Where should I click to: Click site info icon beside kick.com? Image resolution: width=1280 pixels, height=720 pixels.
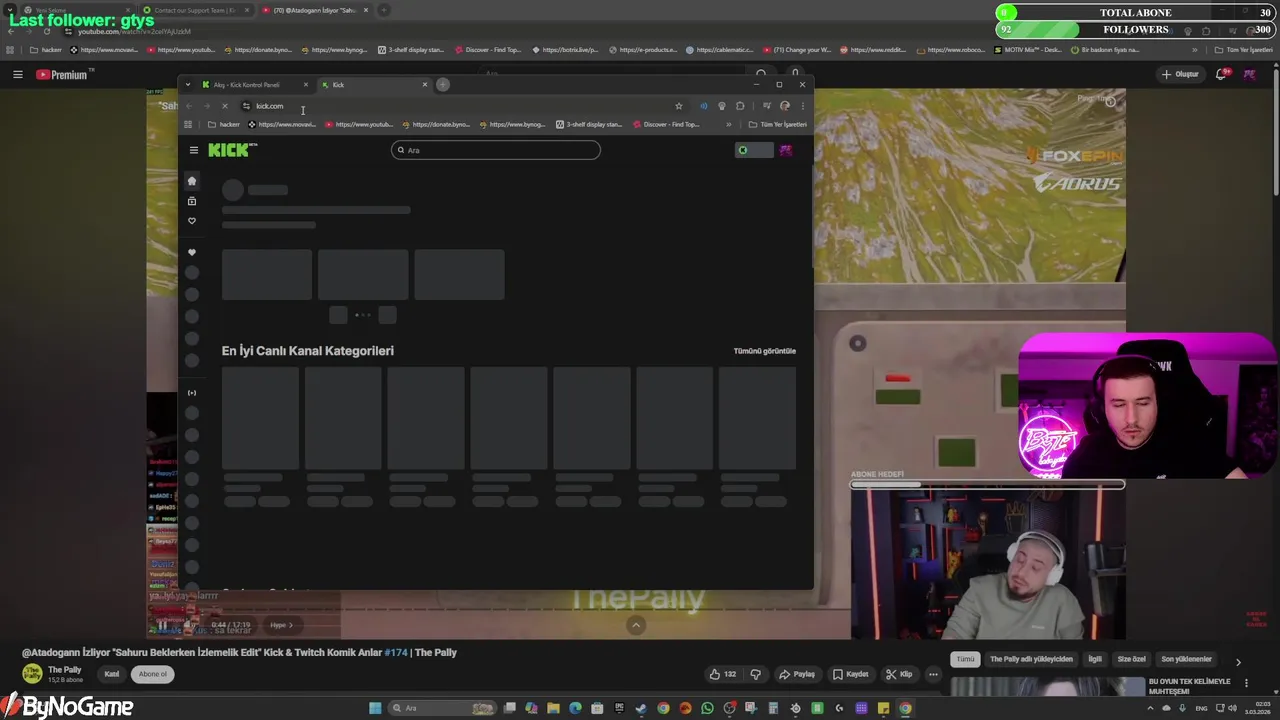[x=246, y=106]
